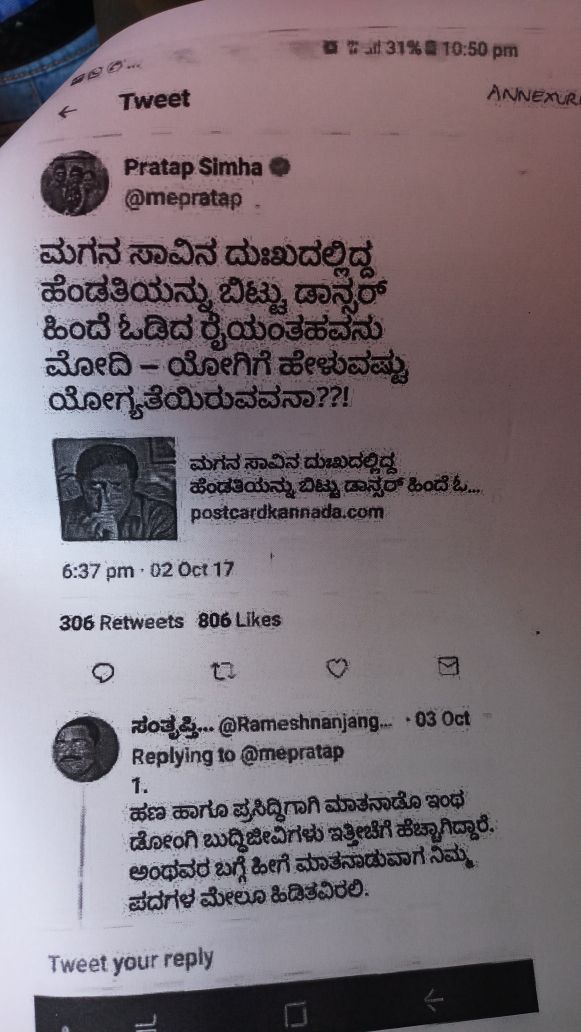Screen dimensions: 581x1032
Task: View the 306 Retweets list
Action: coord(121,621)
